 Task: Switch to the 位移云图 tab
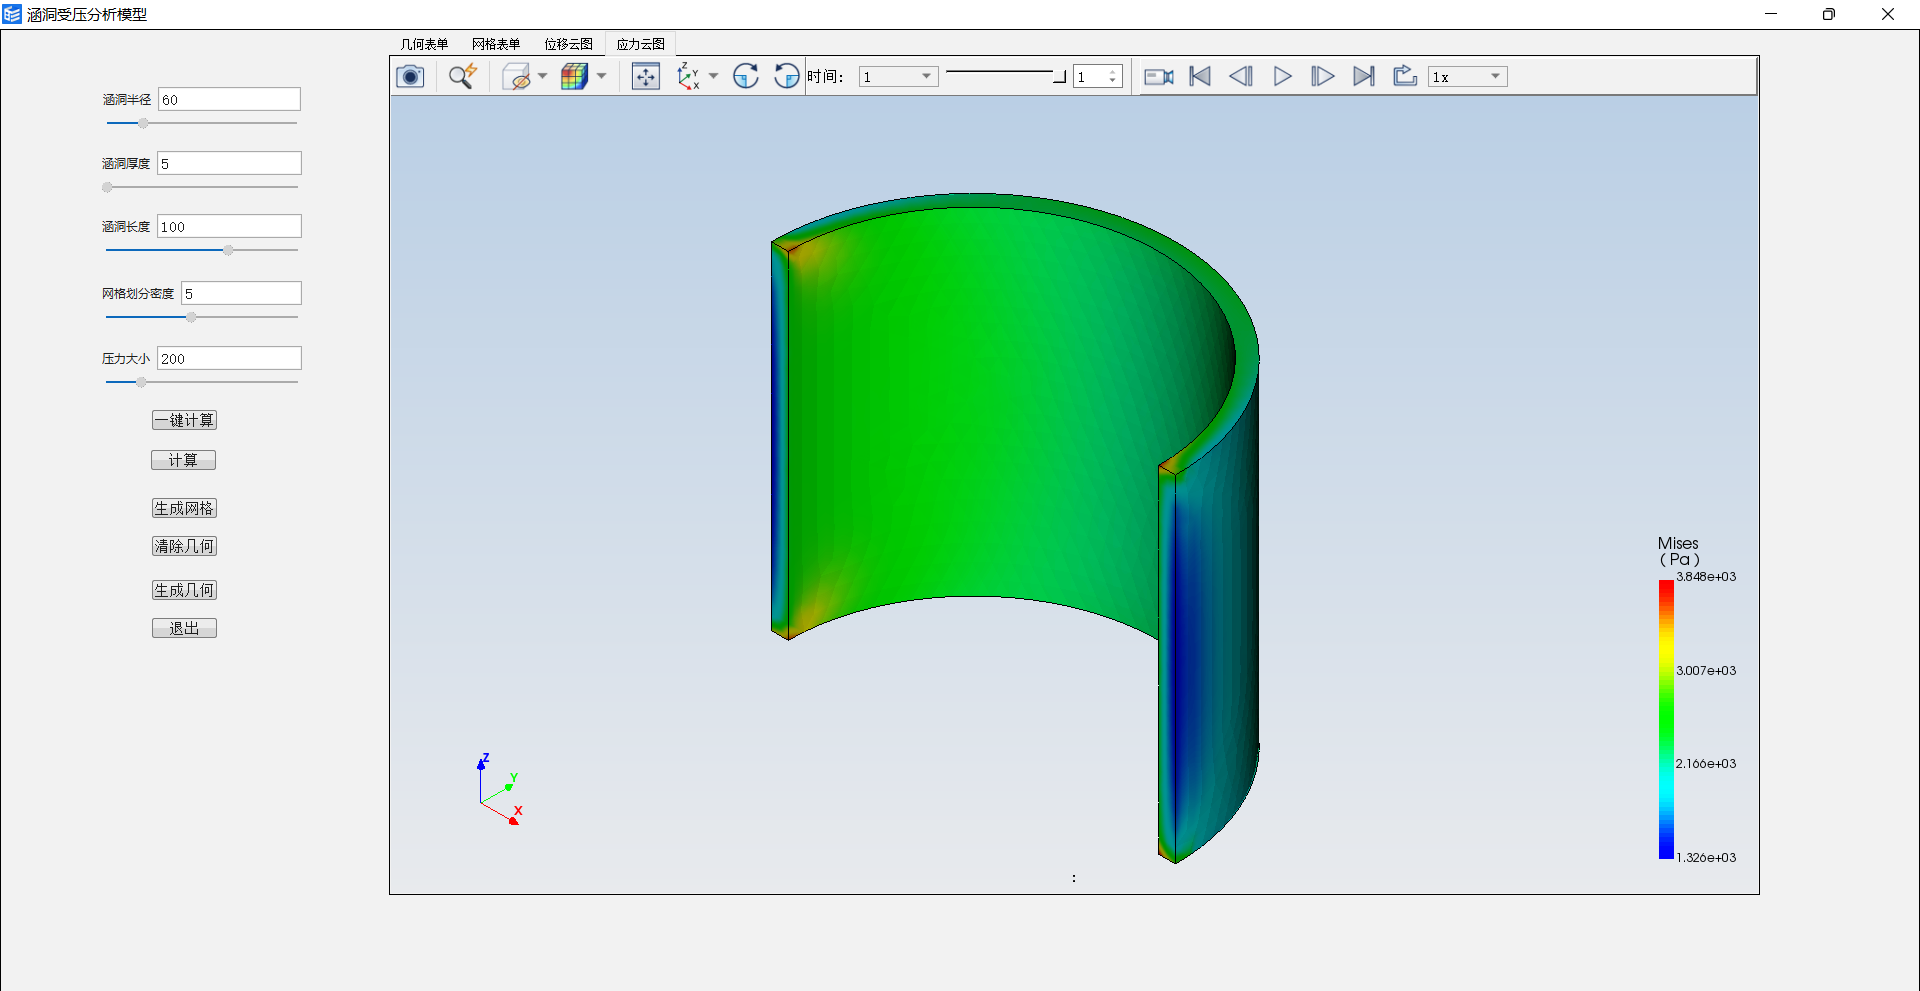coord(568,44)
